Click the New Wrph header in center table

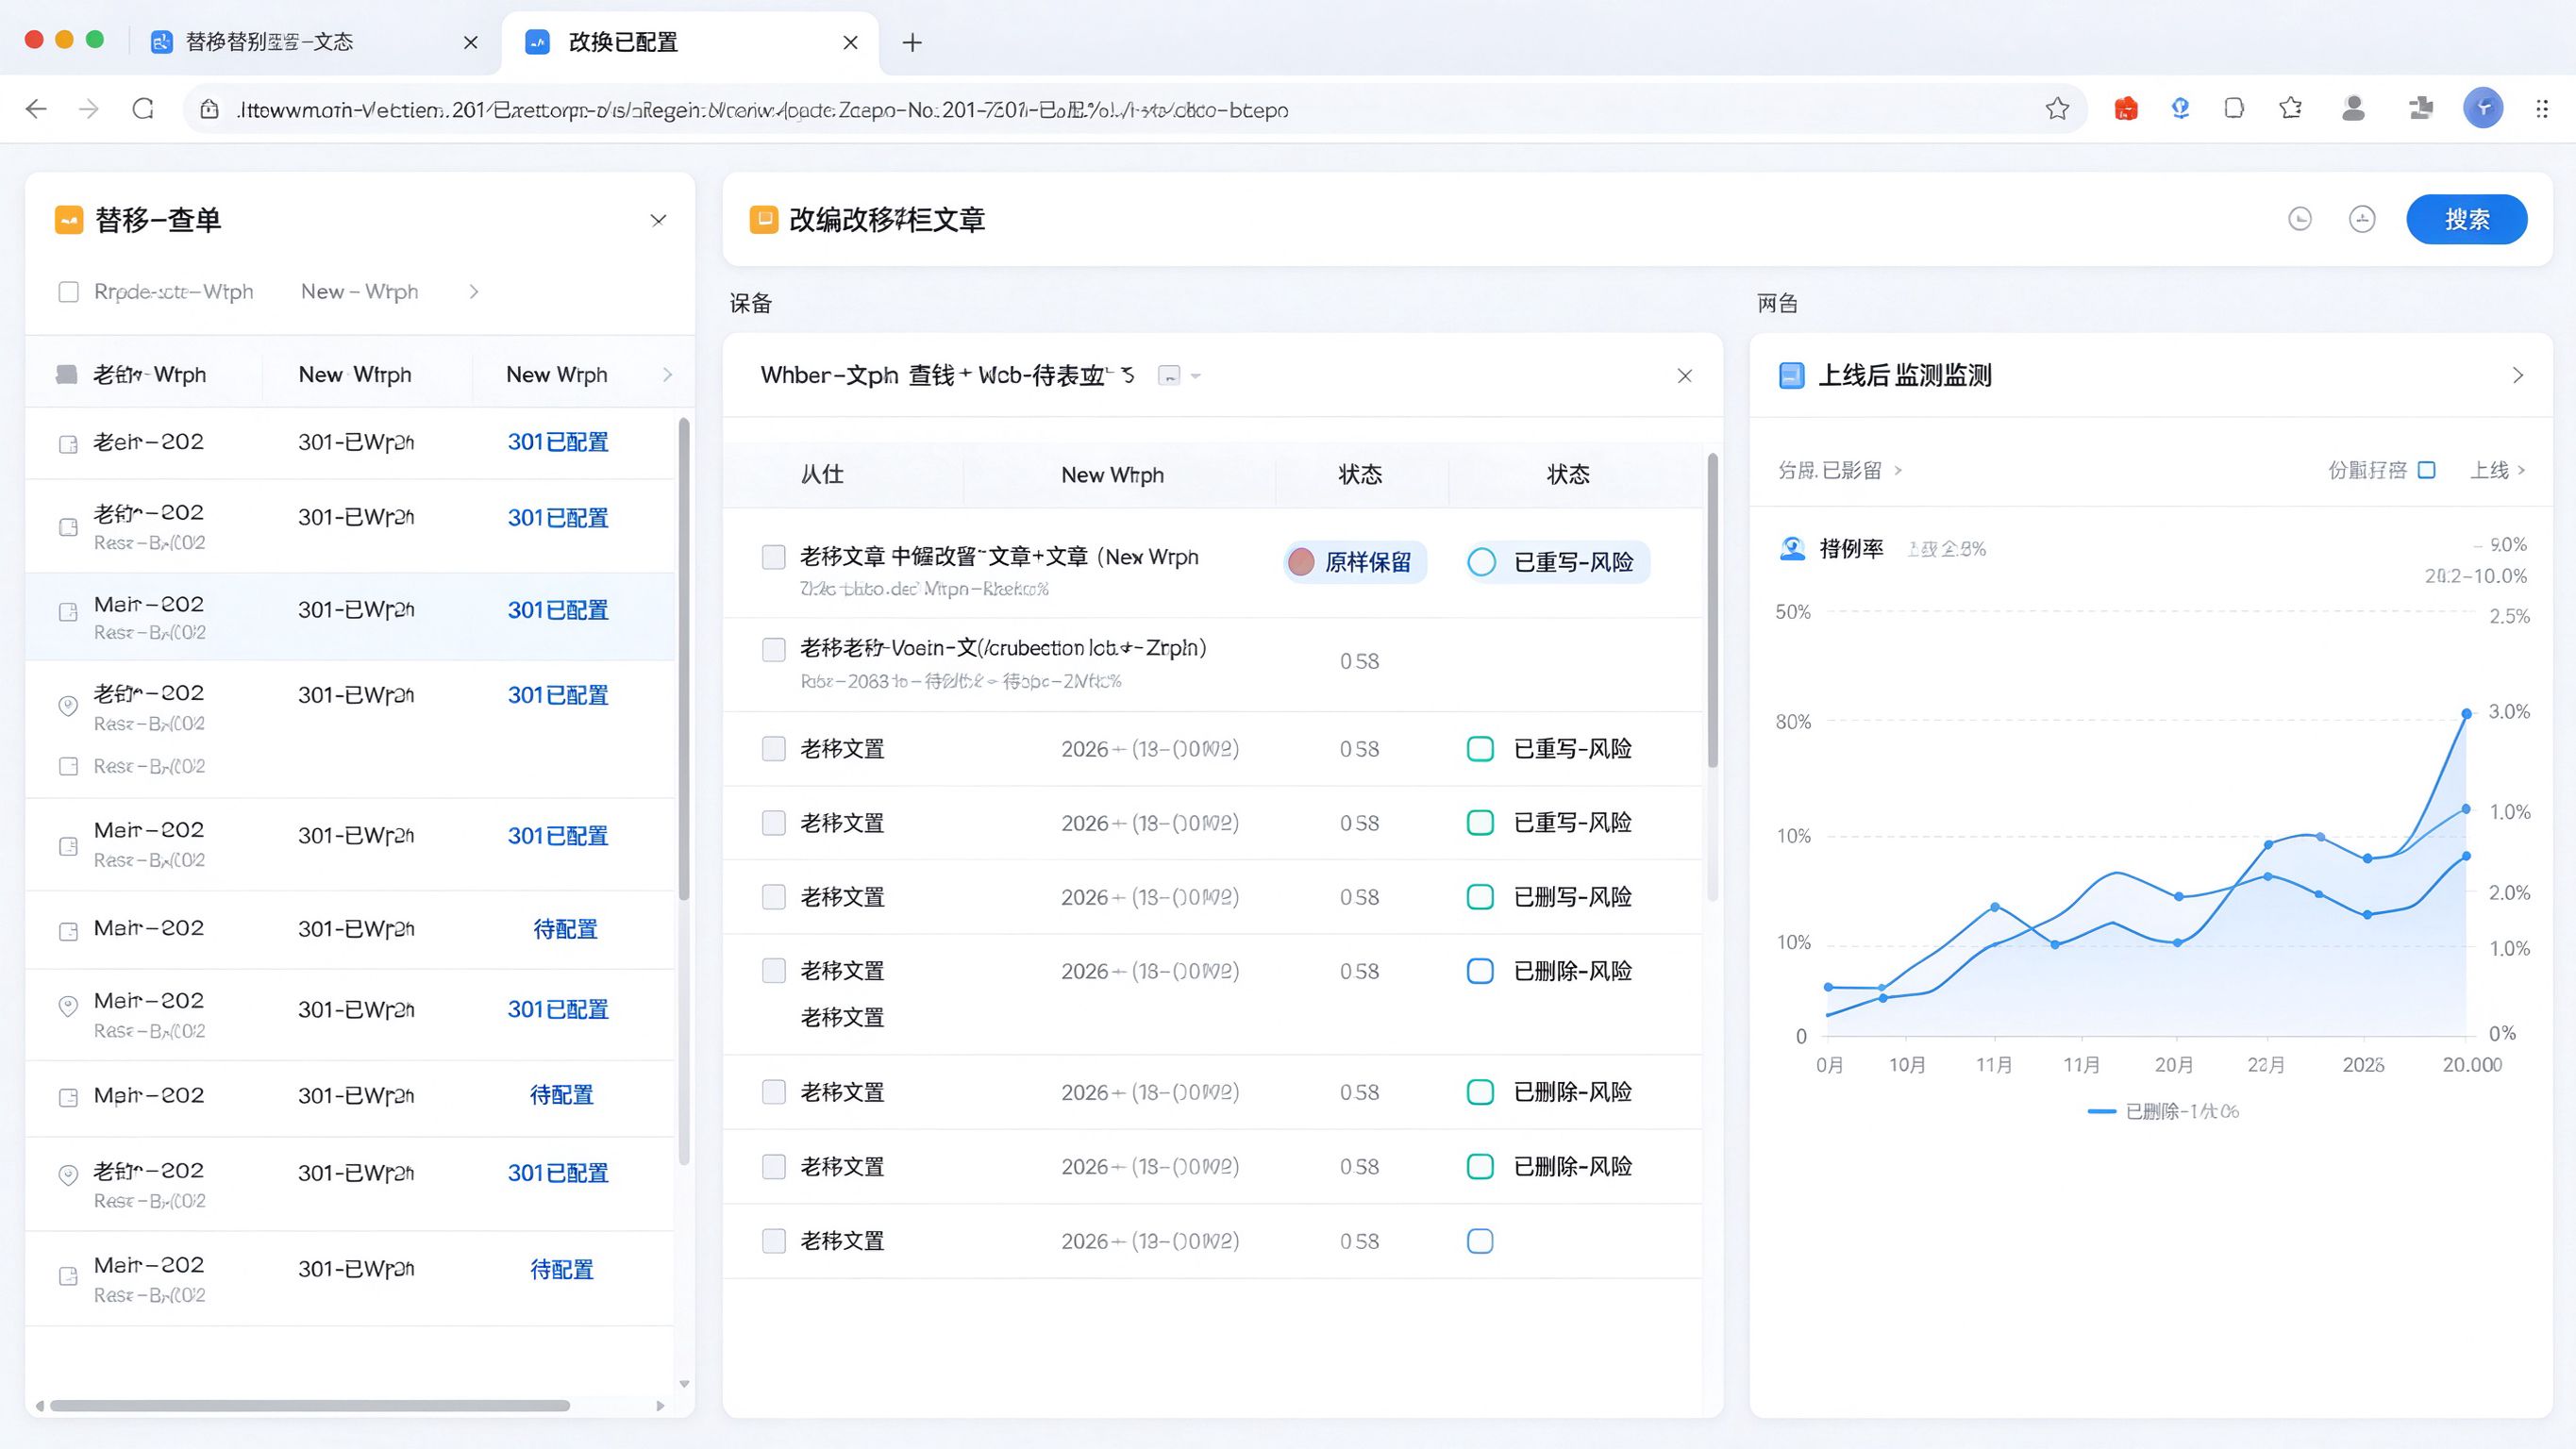click(x=1112, y=475)
